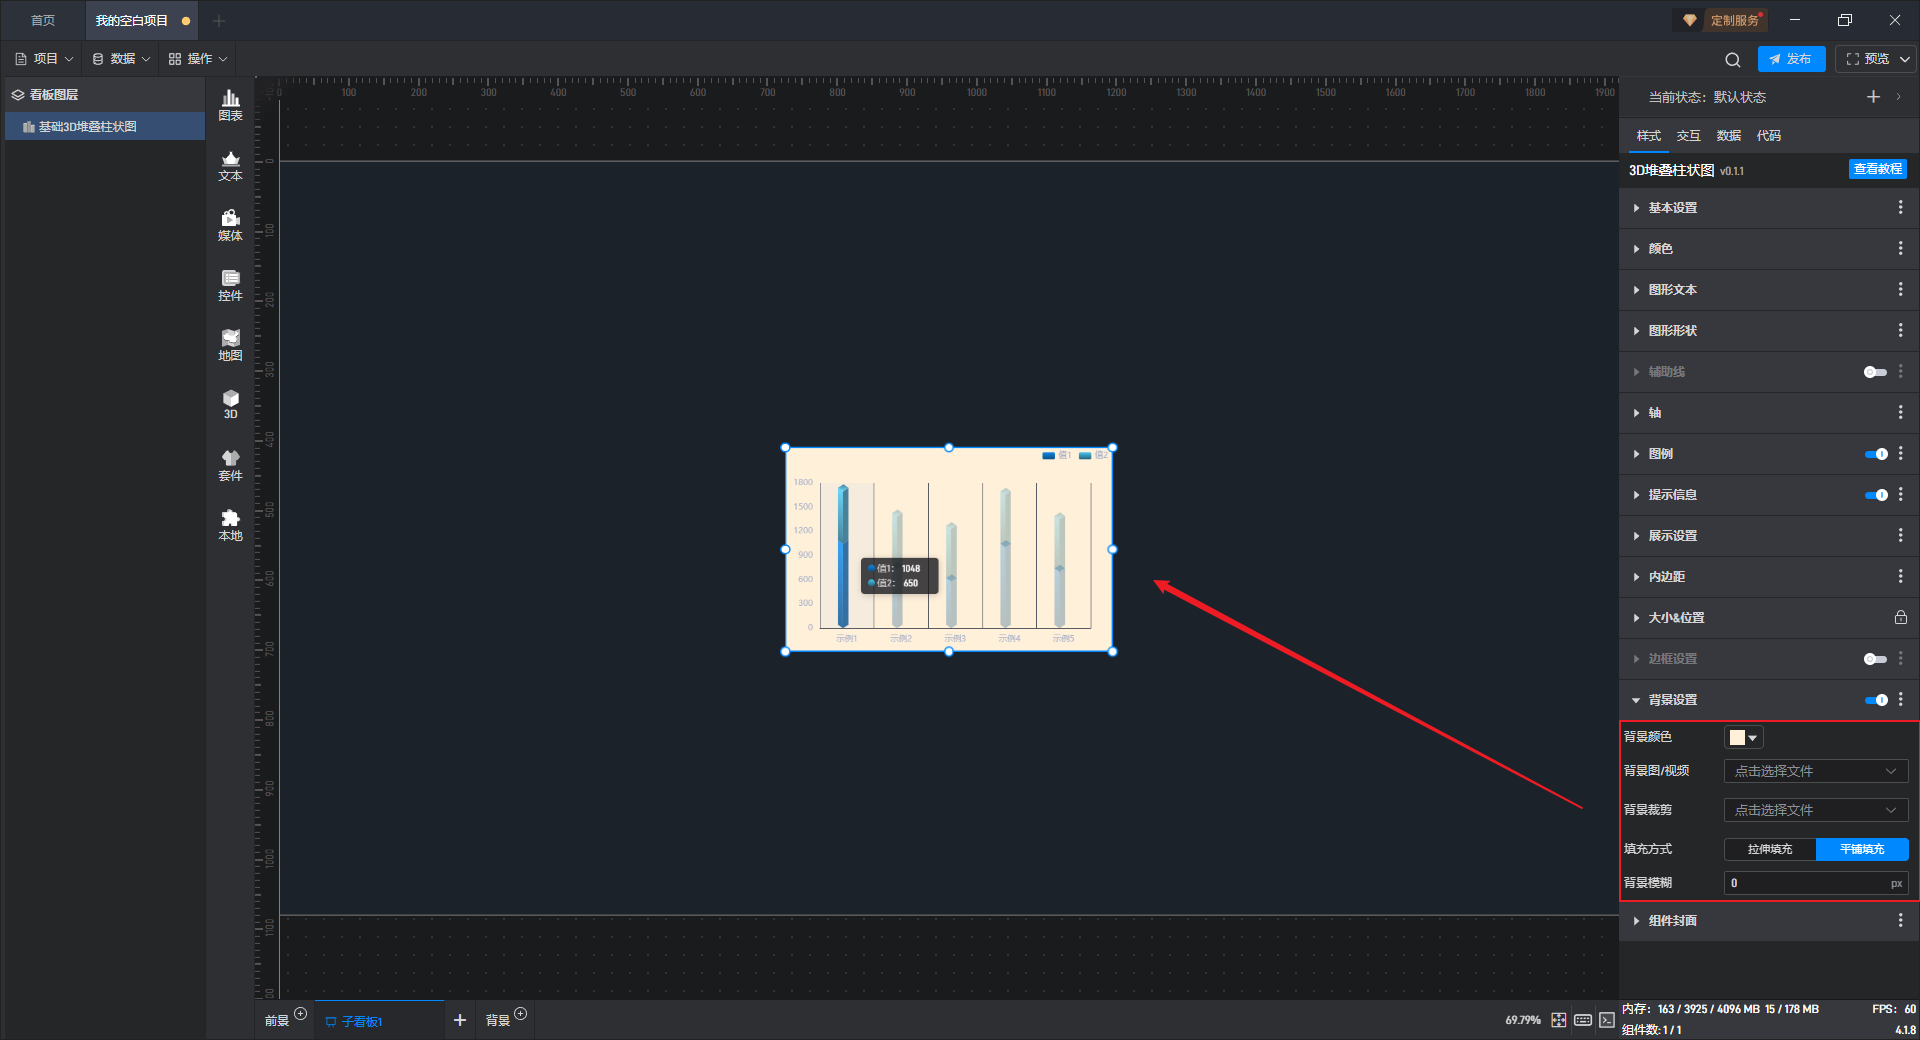
Task: Open the 操作 menu
Action: pyautogui.click(x=199, y=59)
